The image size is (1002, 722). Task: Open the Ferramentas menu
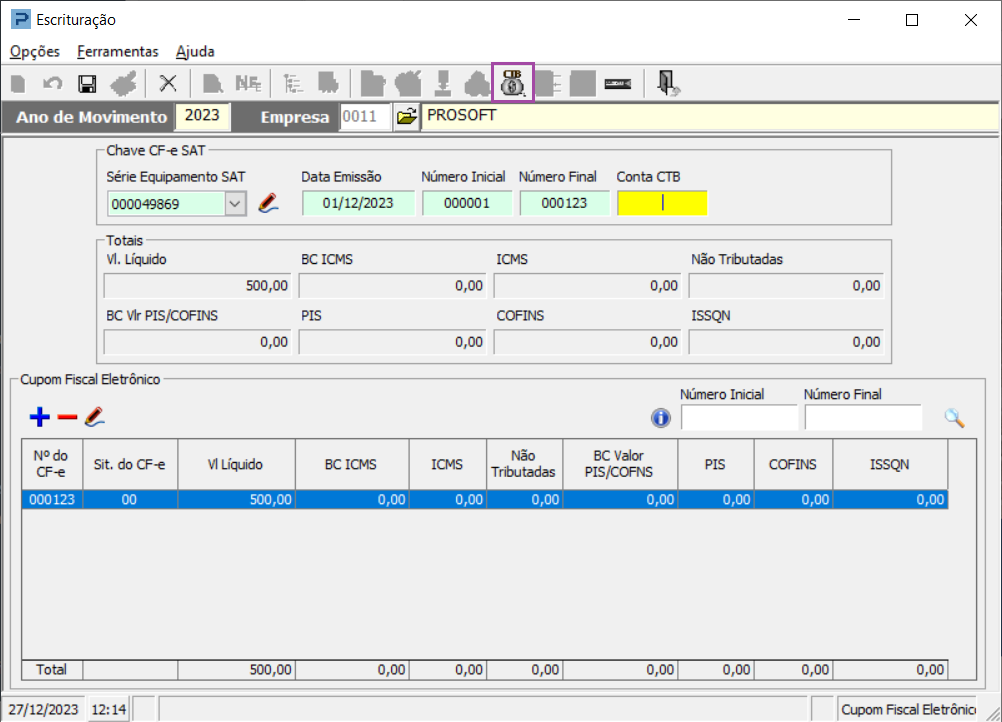(x=118, y=52)
